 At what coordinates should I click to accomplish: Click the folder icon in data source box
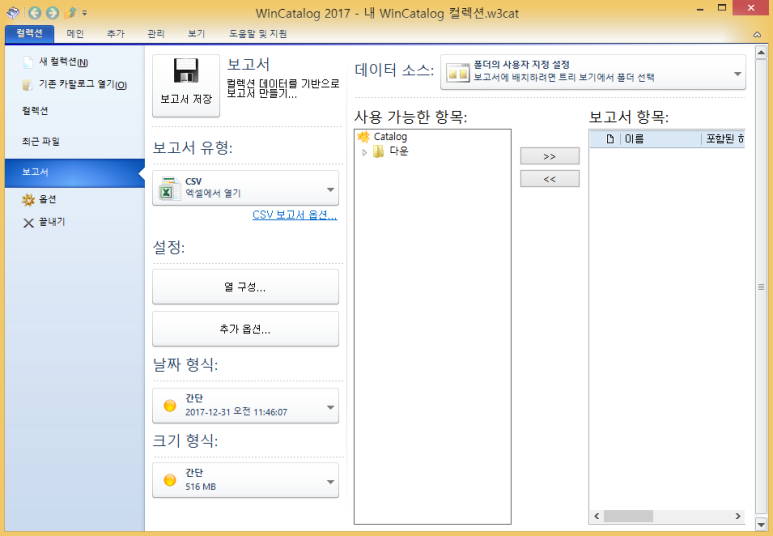click(458, 72)
